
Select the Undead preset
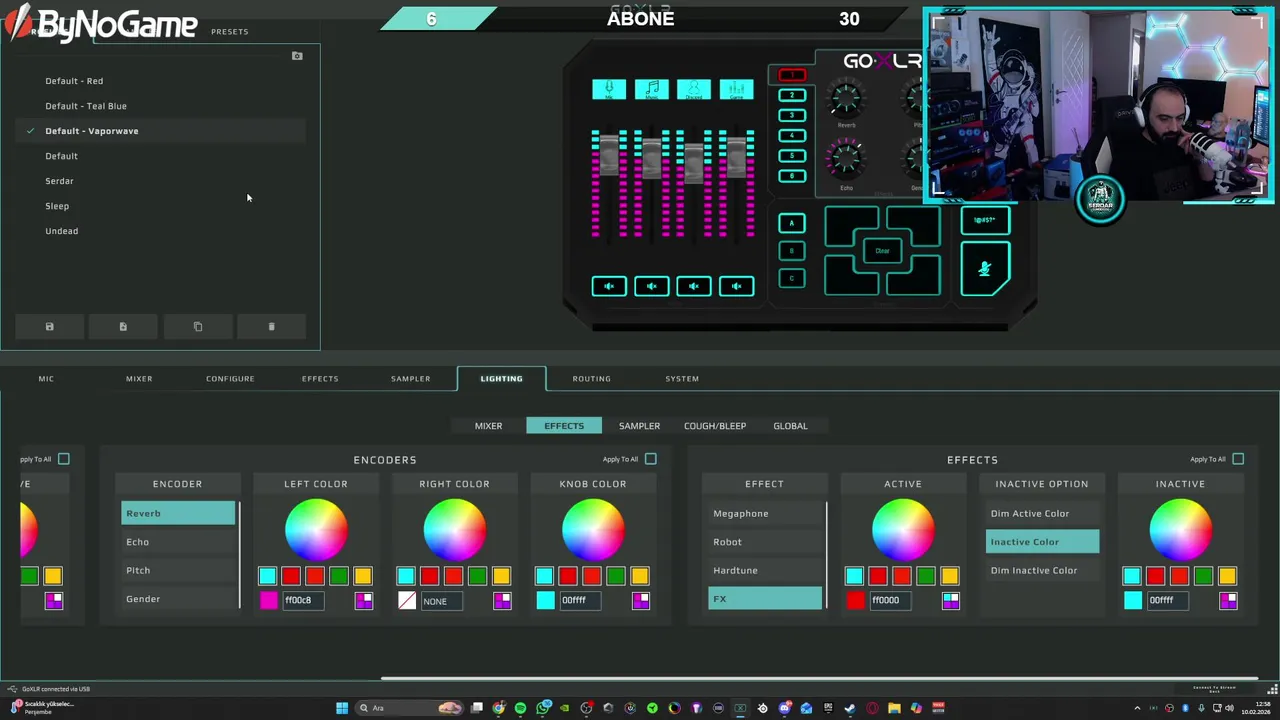[x=160, y=231]
